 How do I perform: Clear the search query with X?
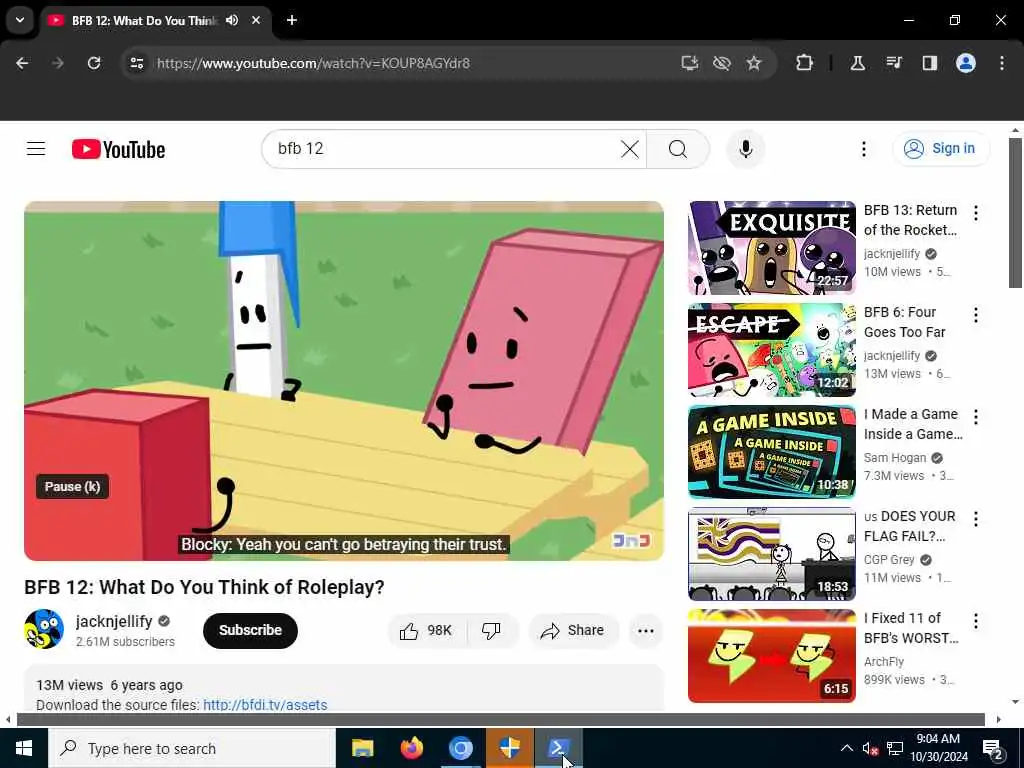(630, 149)
